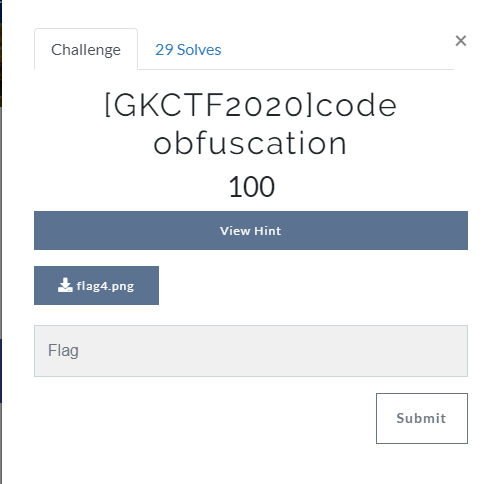Open the View Hint button
493x484 pixels.
tap(251, 230)
